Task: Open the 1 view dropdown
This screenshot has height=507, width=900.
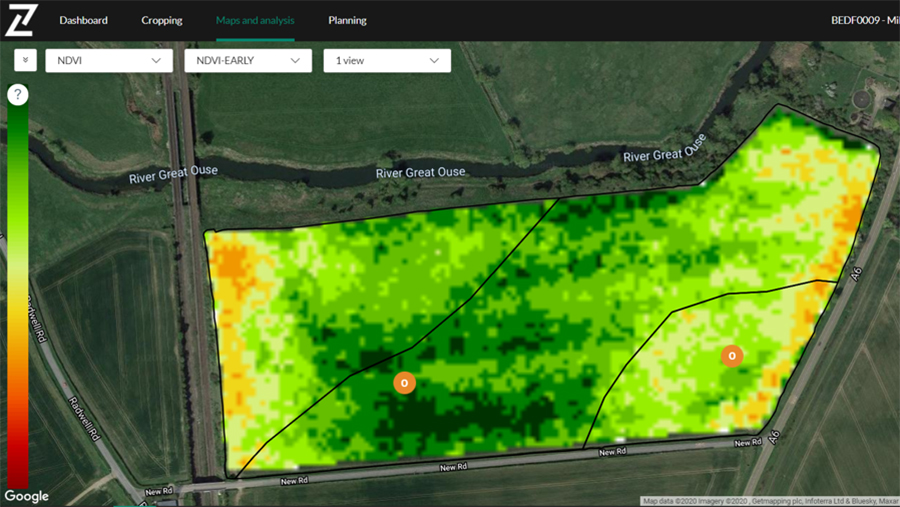Action: pyautogui.click(x=387, y=61)
